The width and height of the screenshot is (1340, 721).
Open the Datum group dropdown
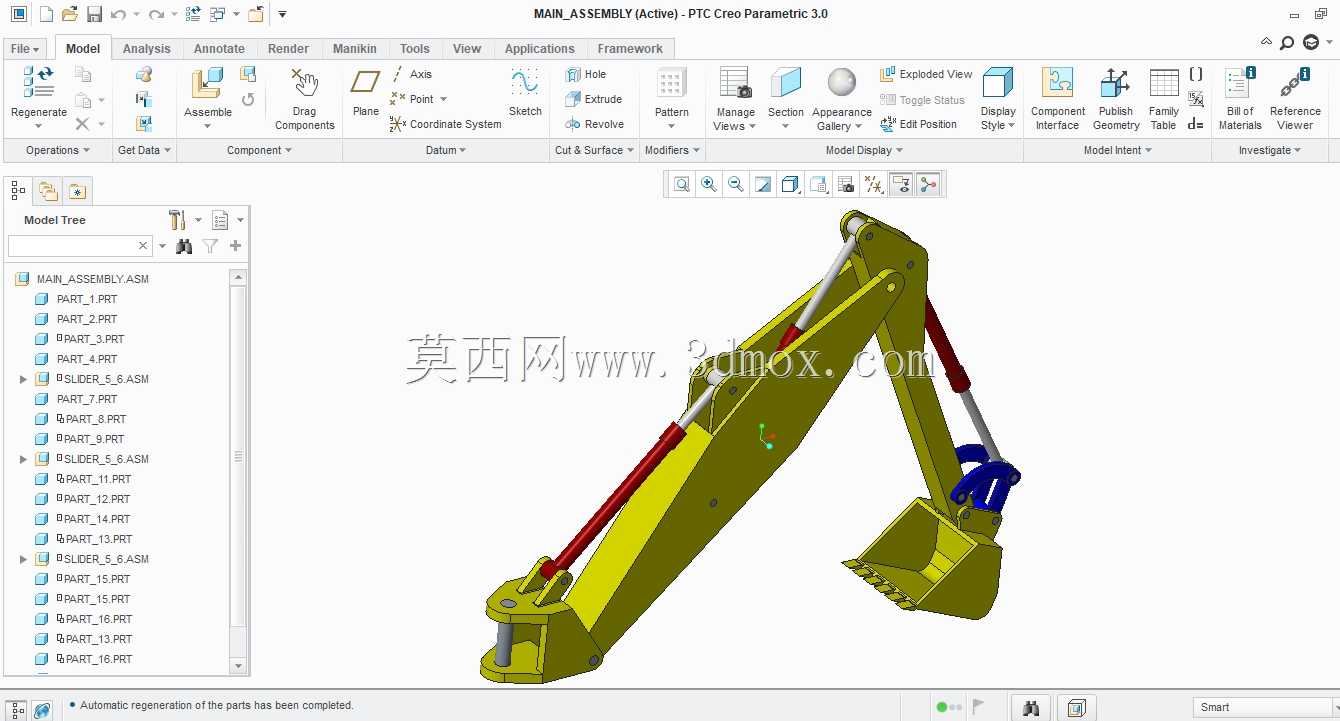coord(446,150)
